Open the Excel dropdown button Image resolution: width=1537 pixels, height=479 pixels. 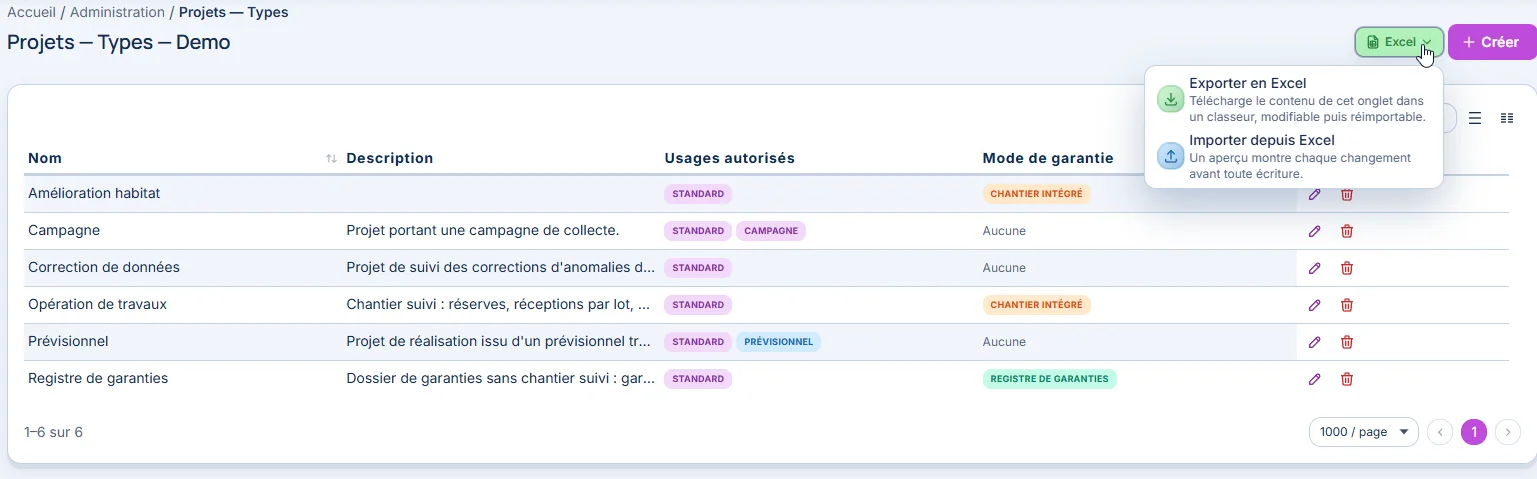(1399, 42)
